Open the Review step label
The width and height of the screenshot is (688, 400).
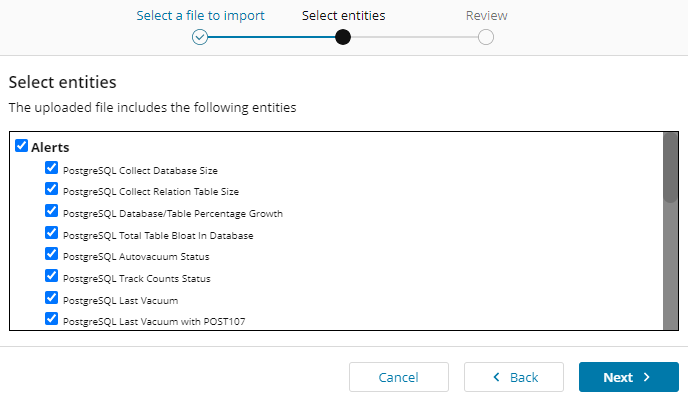486,15
